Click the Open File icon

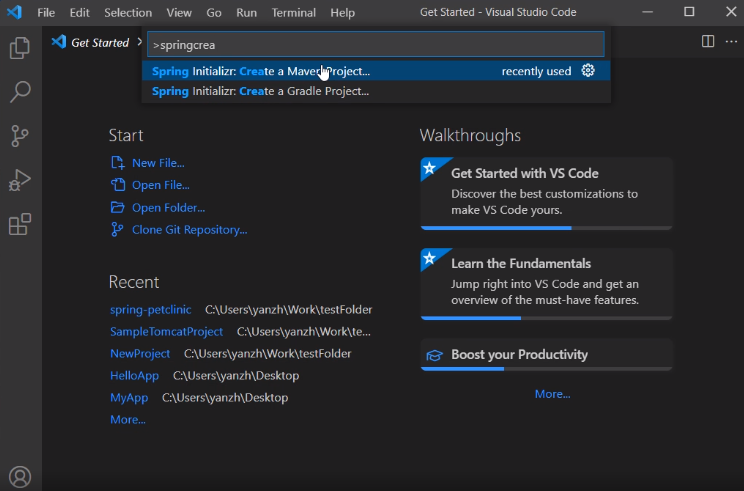click(118, 185)
